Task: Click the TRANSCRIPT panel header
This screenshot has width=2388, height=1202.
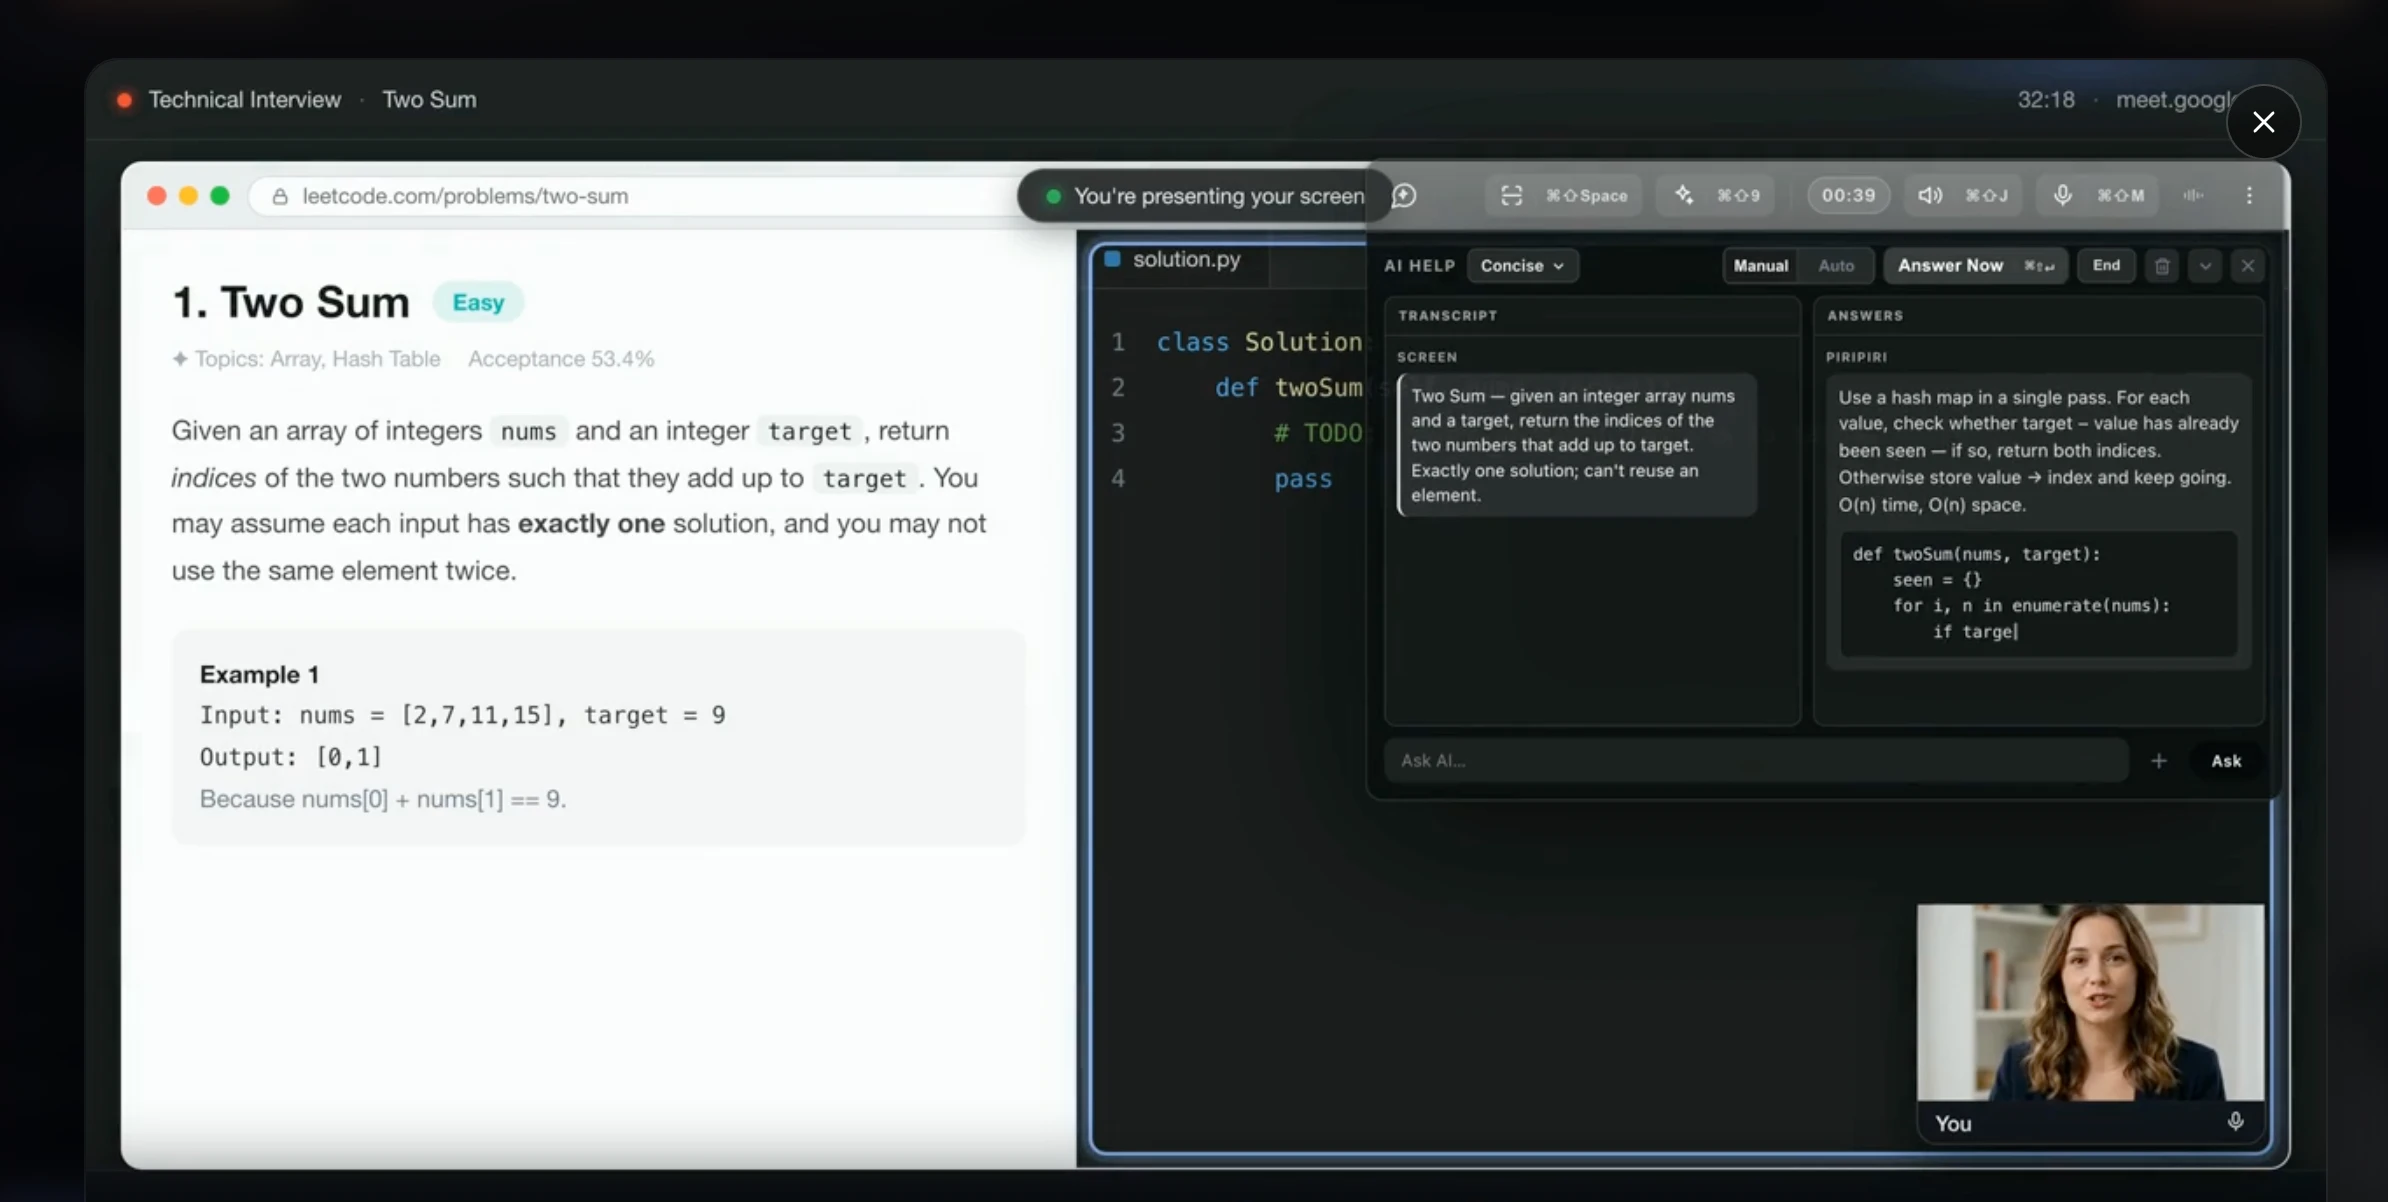Action: click(x=1447, y=316)
